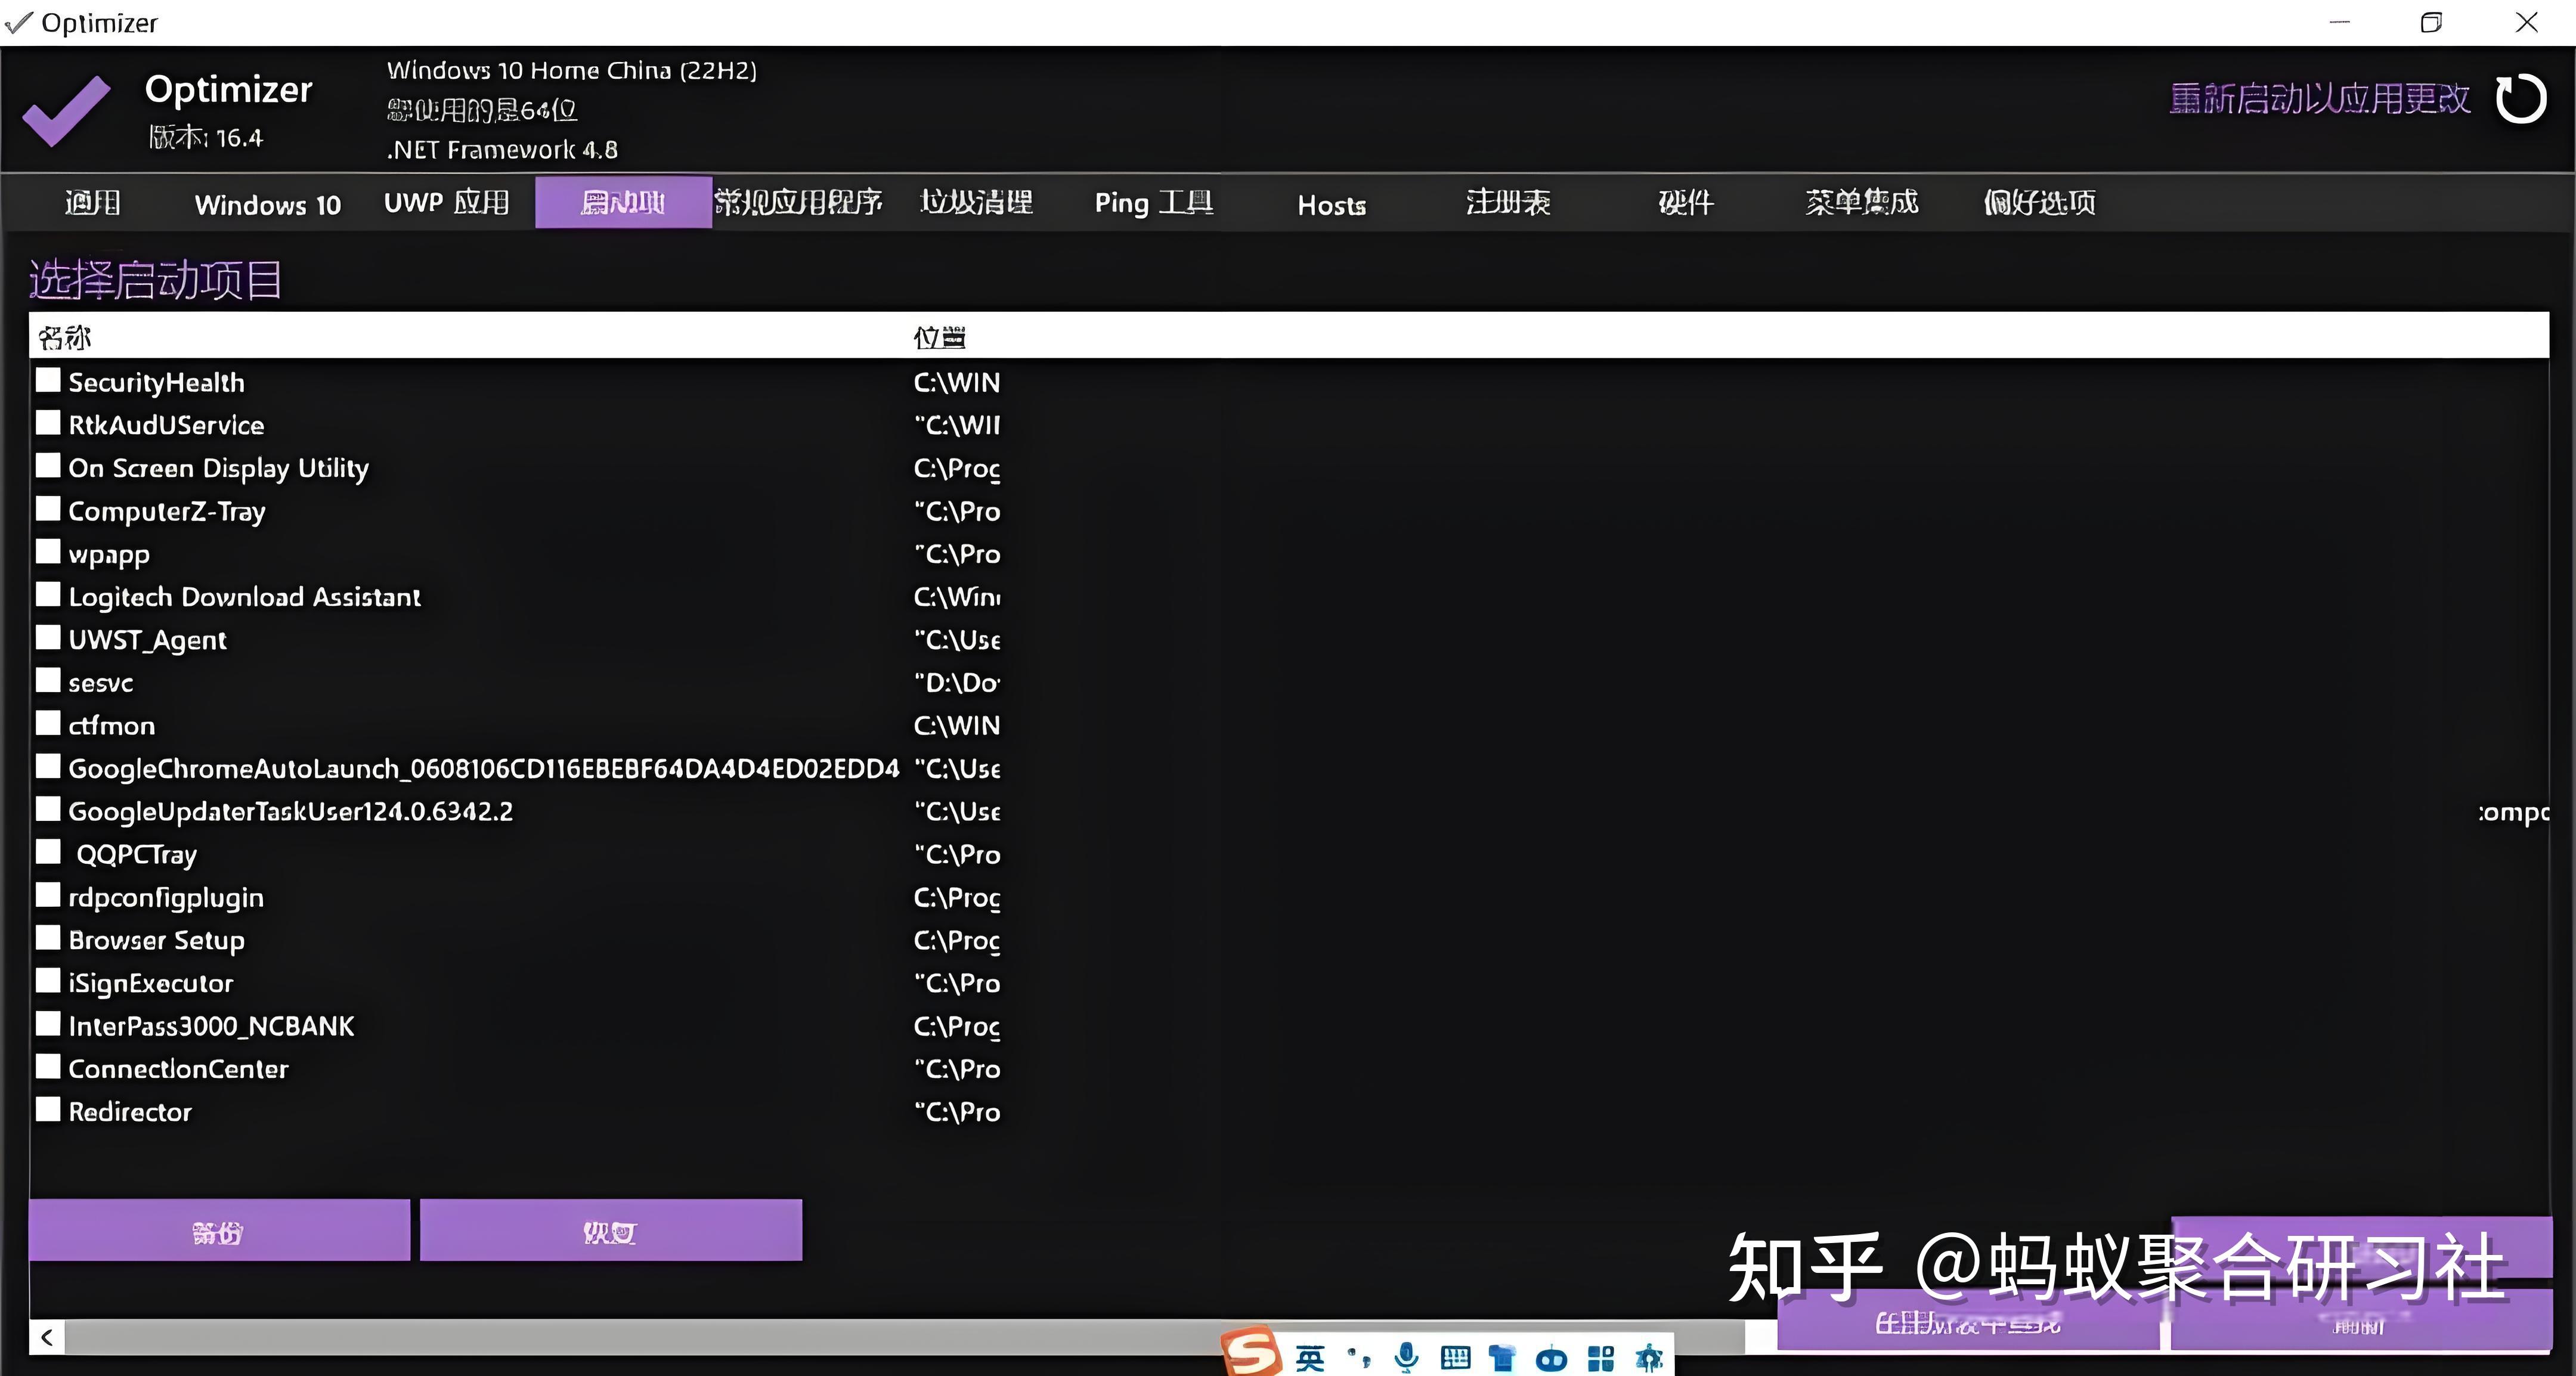The image size is (2576, 1376).
Task: Click the tools icon at the taskbar's right end
Action: click(x=1649, y=1356)
